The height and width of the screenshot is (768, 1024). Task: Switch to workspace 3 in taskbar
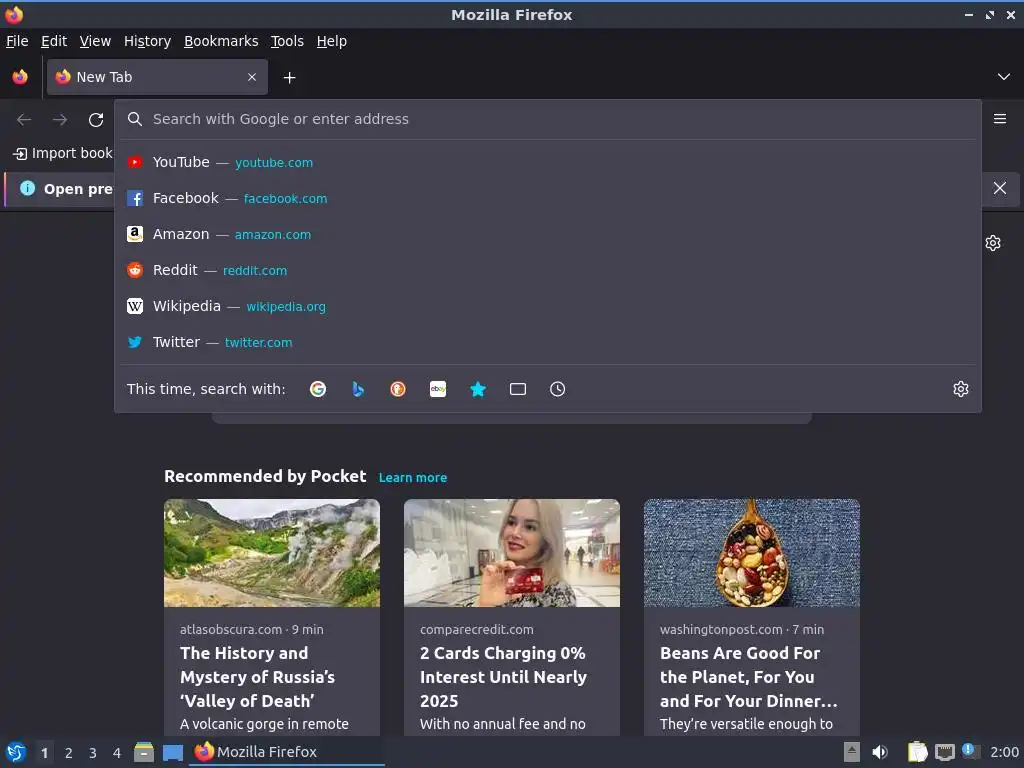tap(93, 753)
